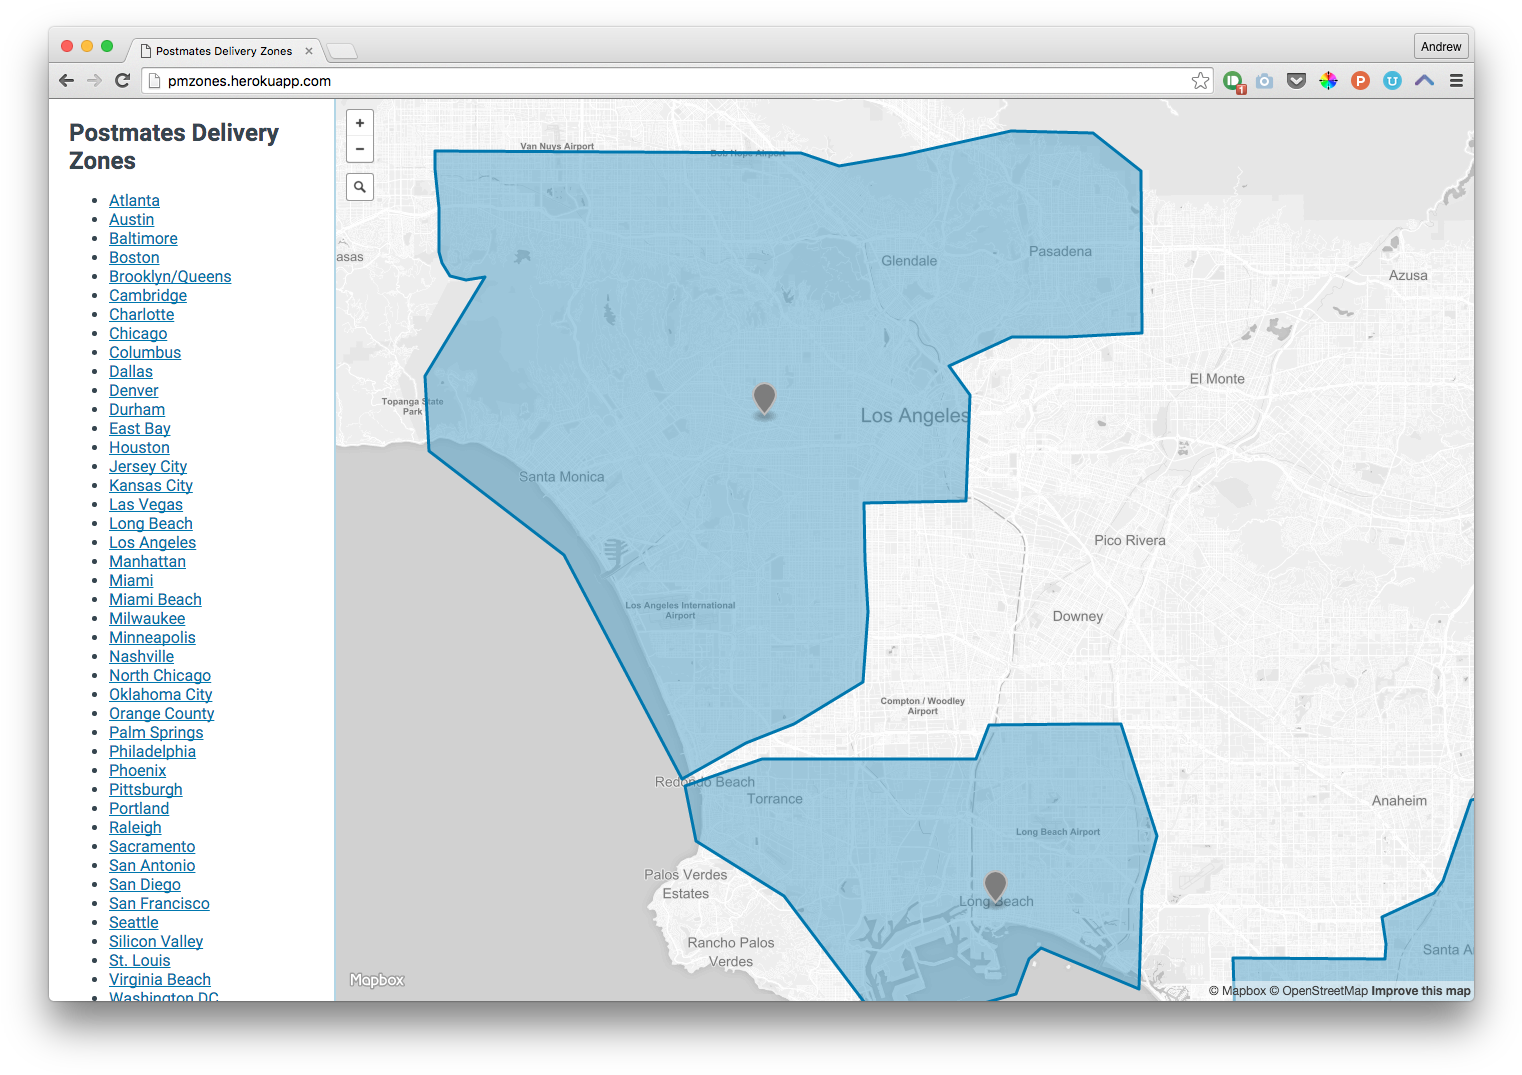
Task: Select East Bay from the zones list
Action: (x=140, y=429)
